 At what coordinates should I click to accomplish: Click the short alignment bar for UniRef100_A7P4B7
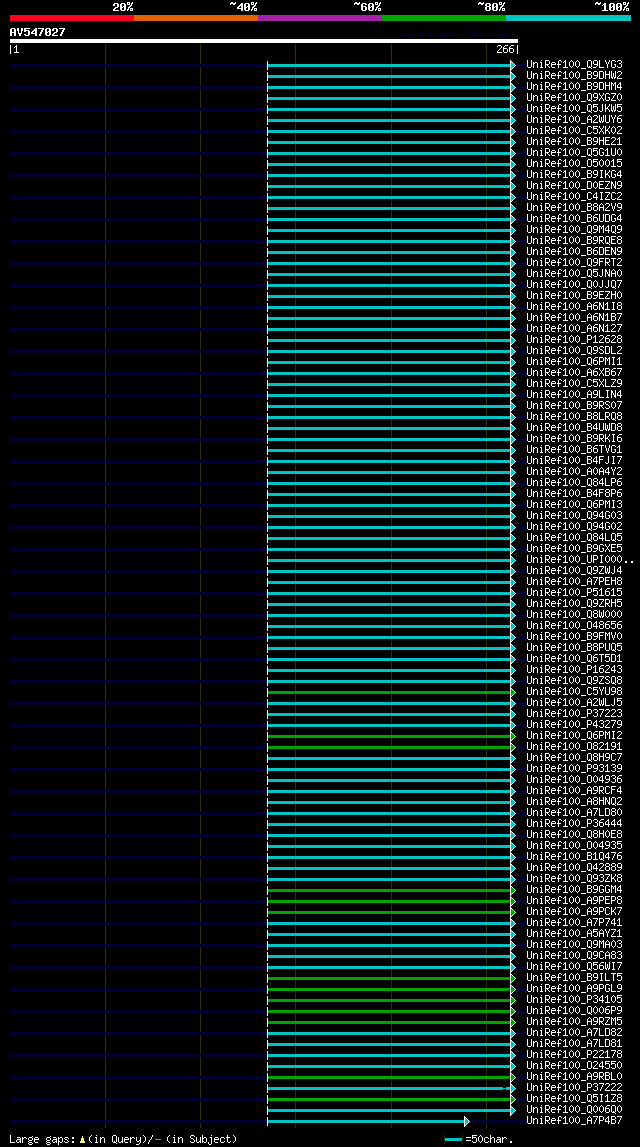368,1121
